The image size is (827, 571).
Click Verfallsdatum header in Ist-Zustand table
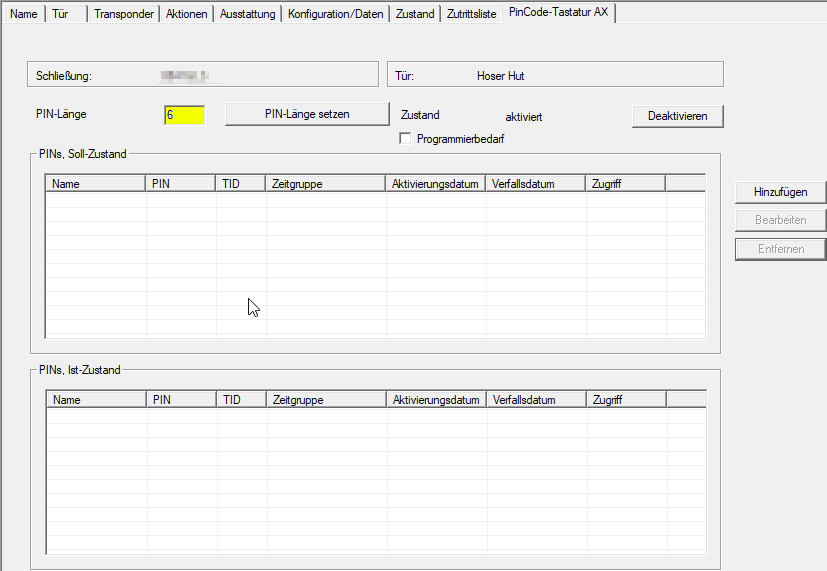click(x=535, y=400)
